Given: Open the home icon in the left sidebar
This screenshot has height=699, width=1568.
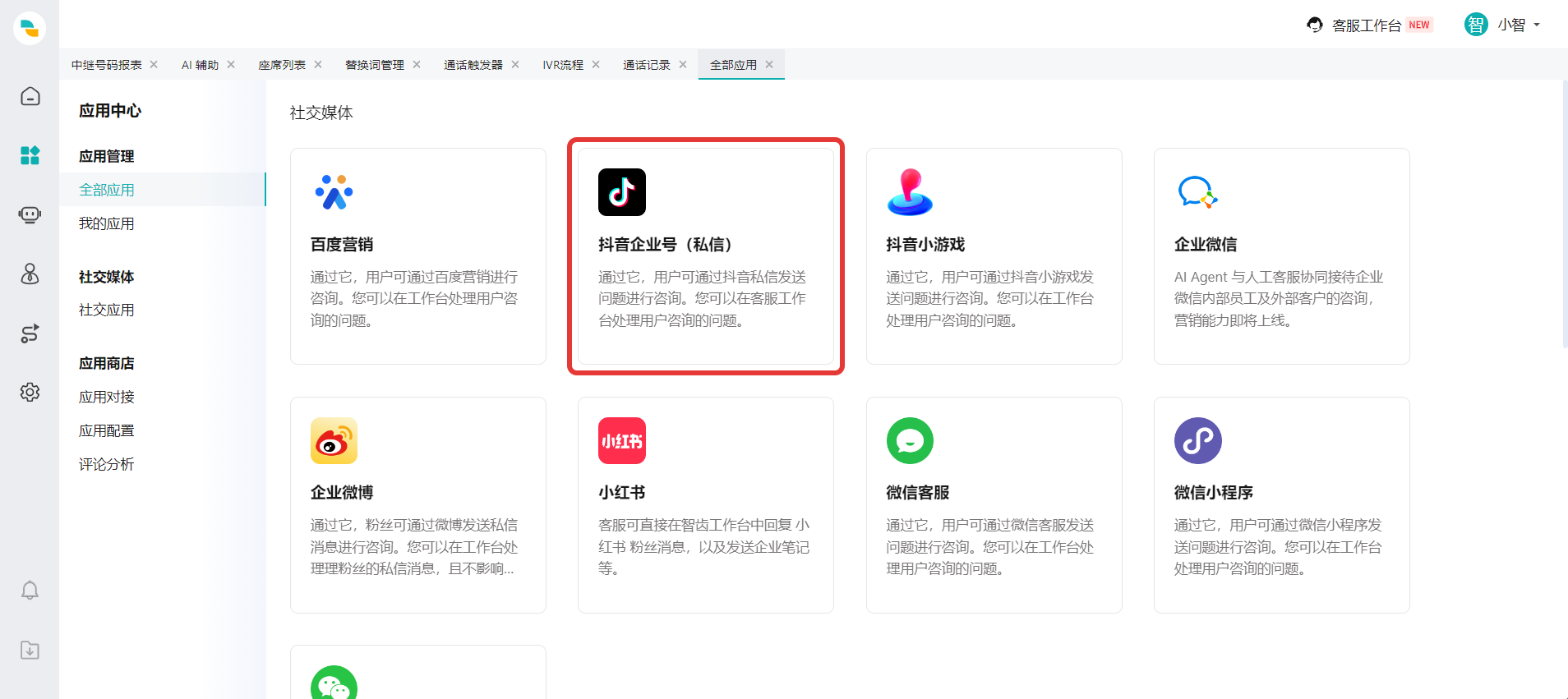Looking at the screenshot, I should coord(30,96).
